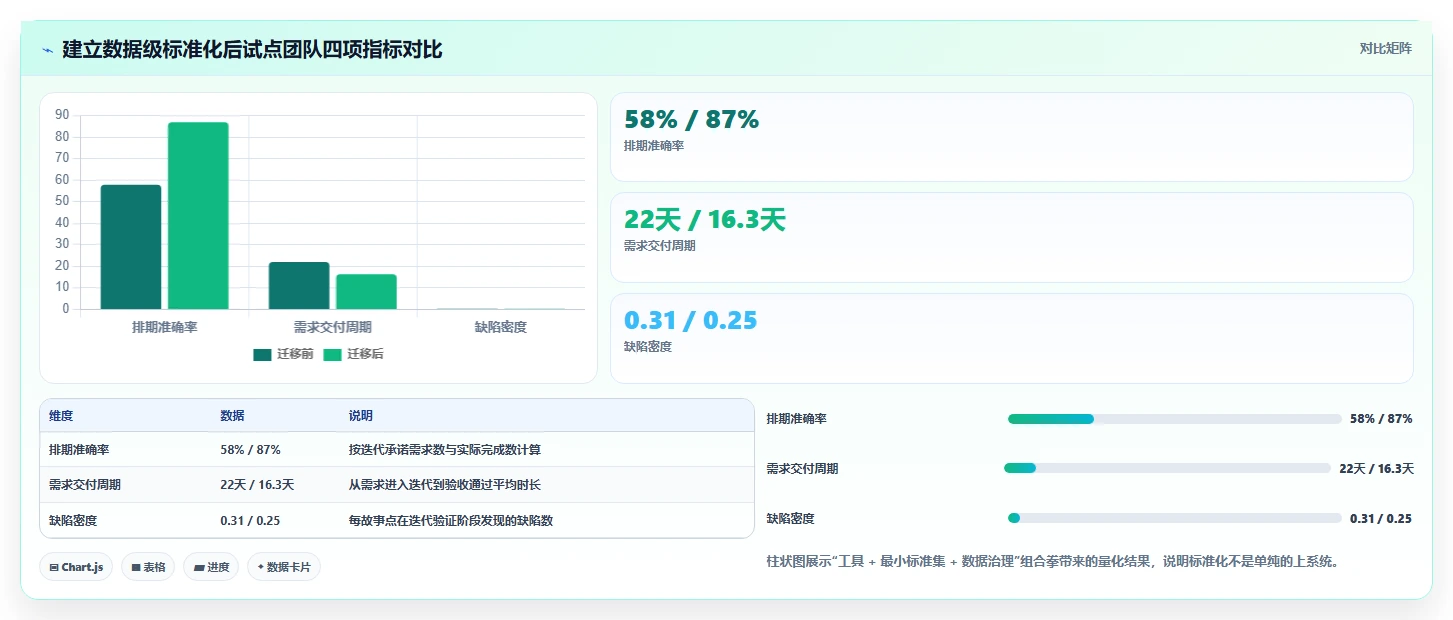Click the 维度 table column header
The image size is (1453, 620).
click(x=61, y=416)
